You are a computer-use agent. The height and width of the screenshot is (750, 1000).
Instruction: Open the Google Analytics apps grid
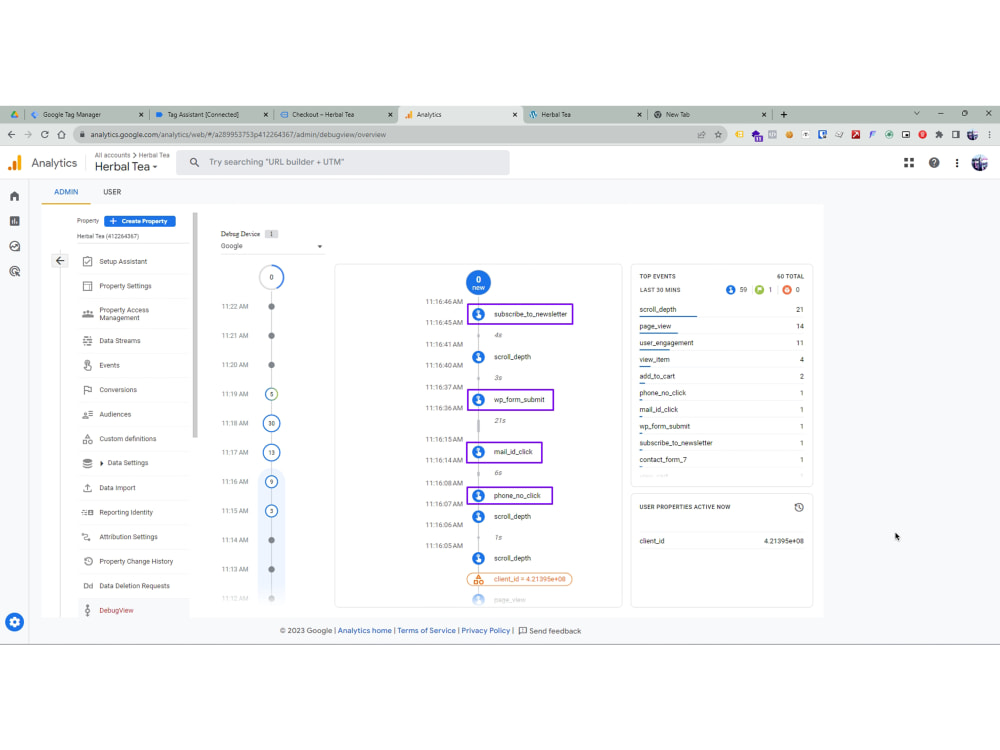click(x=909, y=162)
